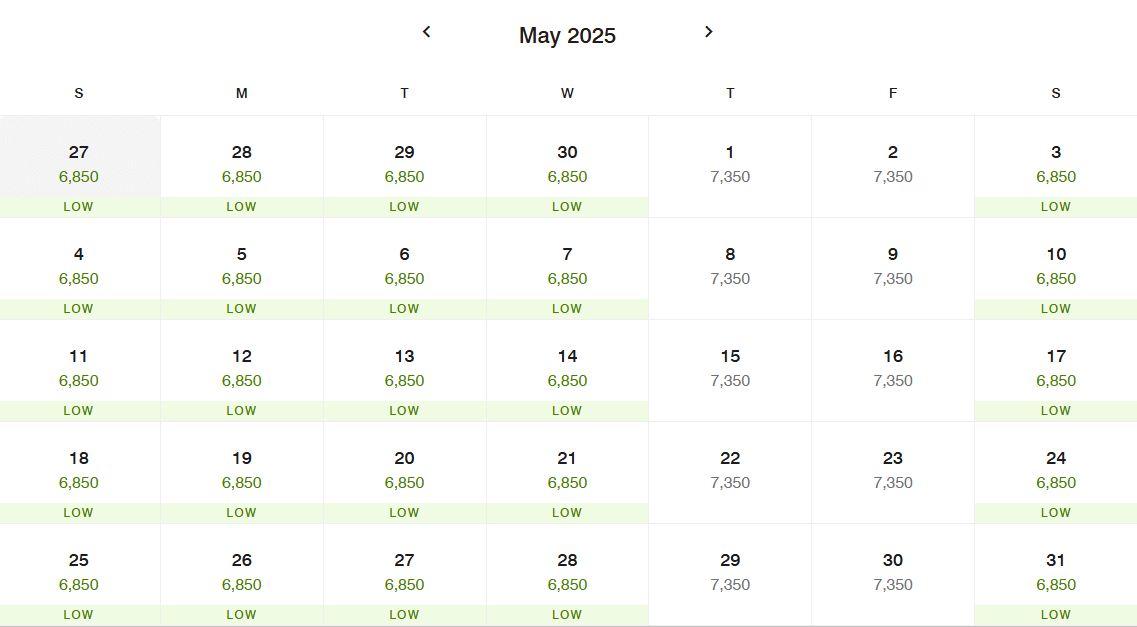Select Saturday May 17 date
The width and height of the screenshot is (1137, 627).
coord(1056,371)
